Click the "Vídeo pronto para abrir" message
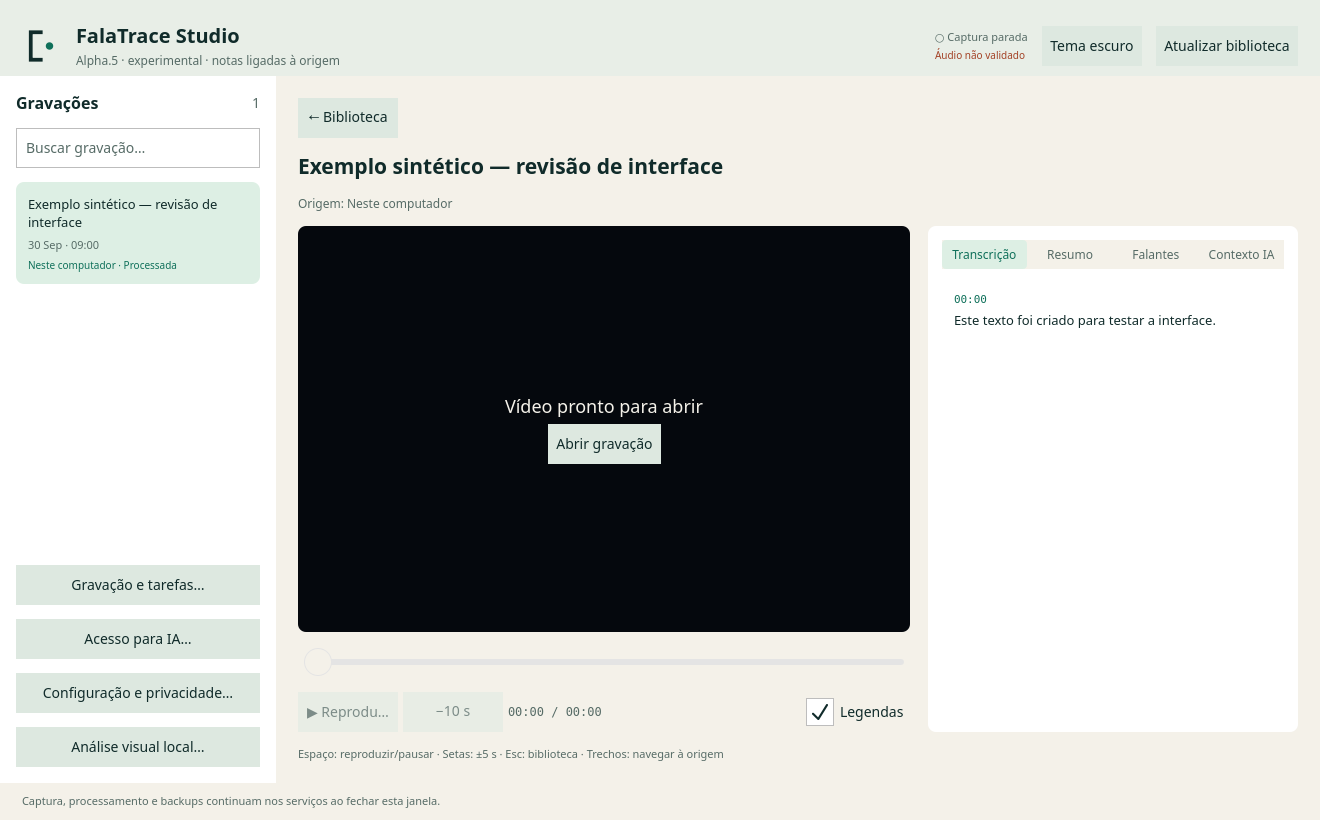Image resolution: width=1320 pixels, height=820 pixels. 604,407
